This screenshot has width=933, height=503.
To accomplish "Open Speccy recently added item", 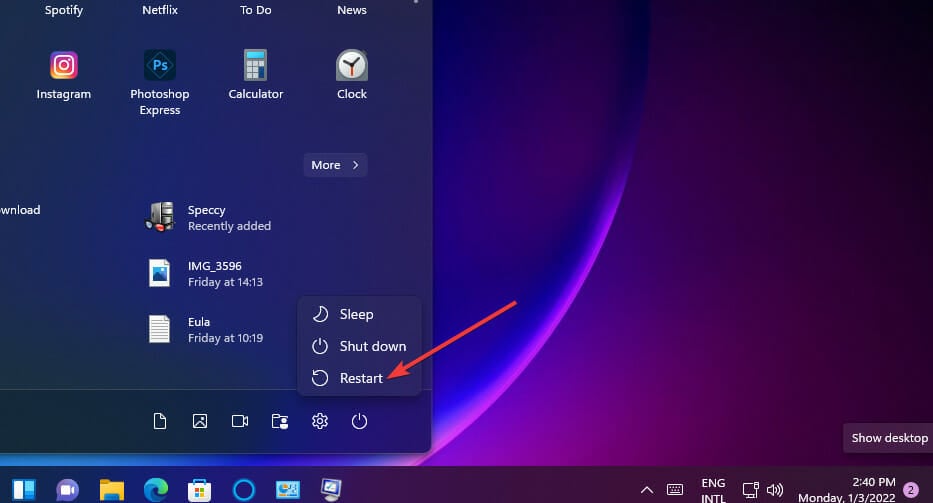I will pos(208,217).
